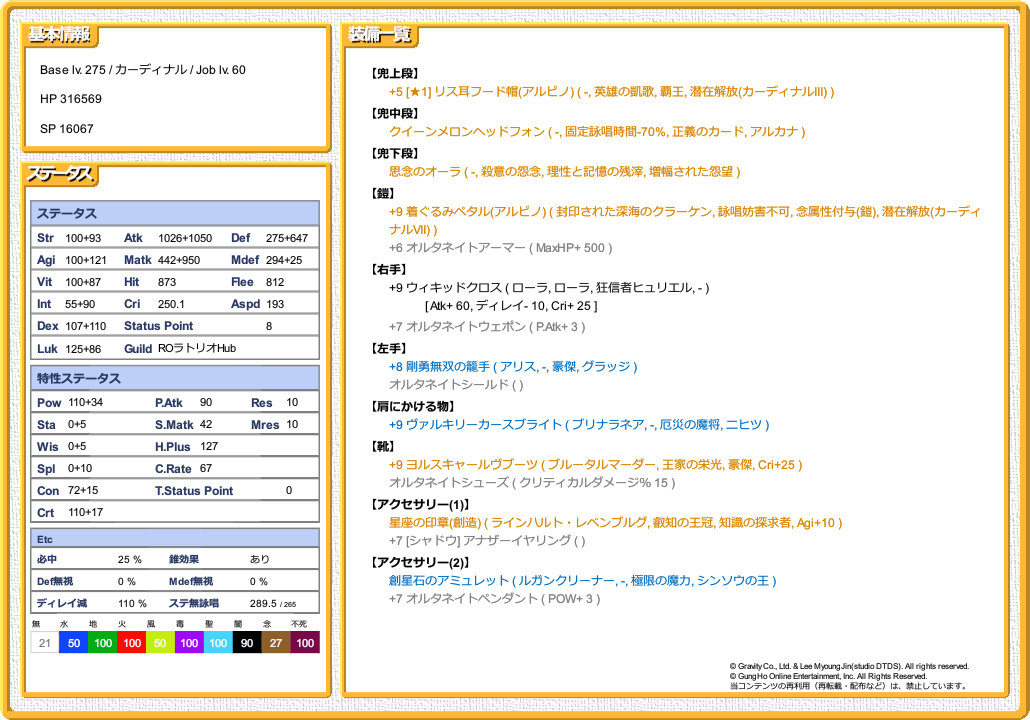Click the ヨルスキャールヴブーツ shoes entry
The image size is (1030, 720).
pyautogui.click(x=595, y=465)
